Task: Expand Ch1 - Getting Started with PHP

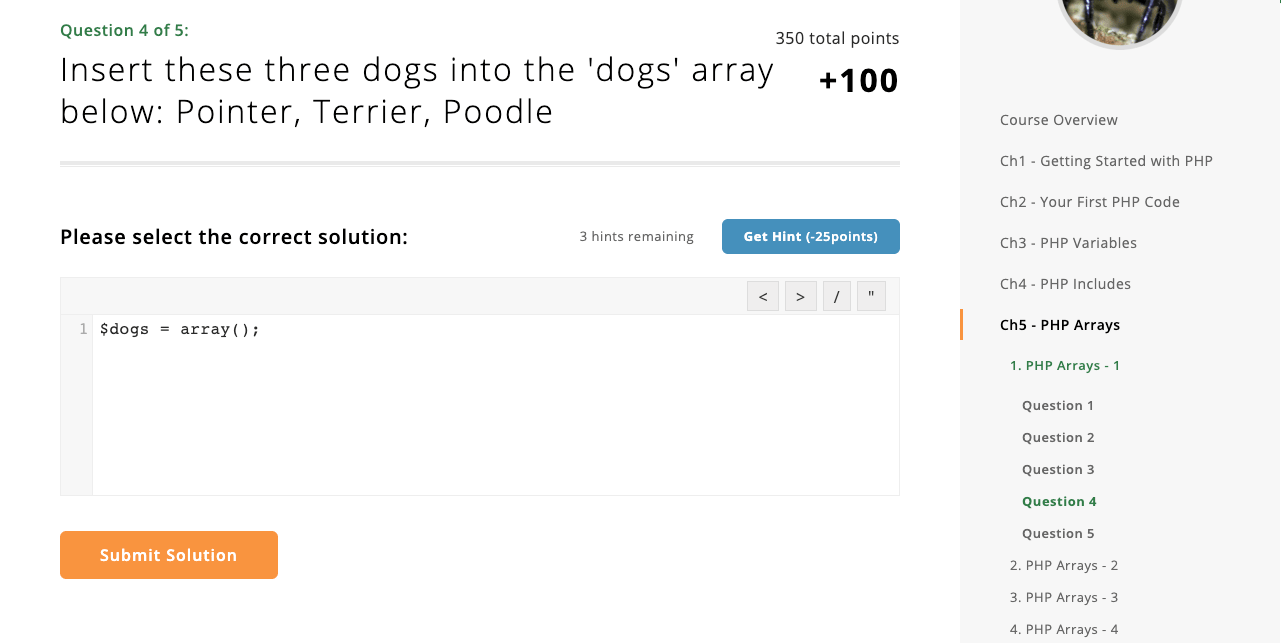Action: [x=1106, y=161]
